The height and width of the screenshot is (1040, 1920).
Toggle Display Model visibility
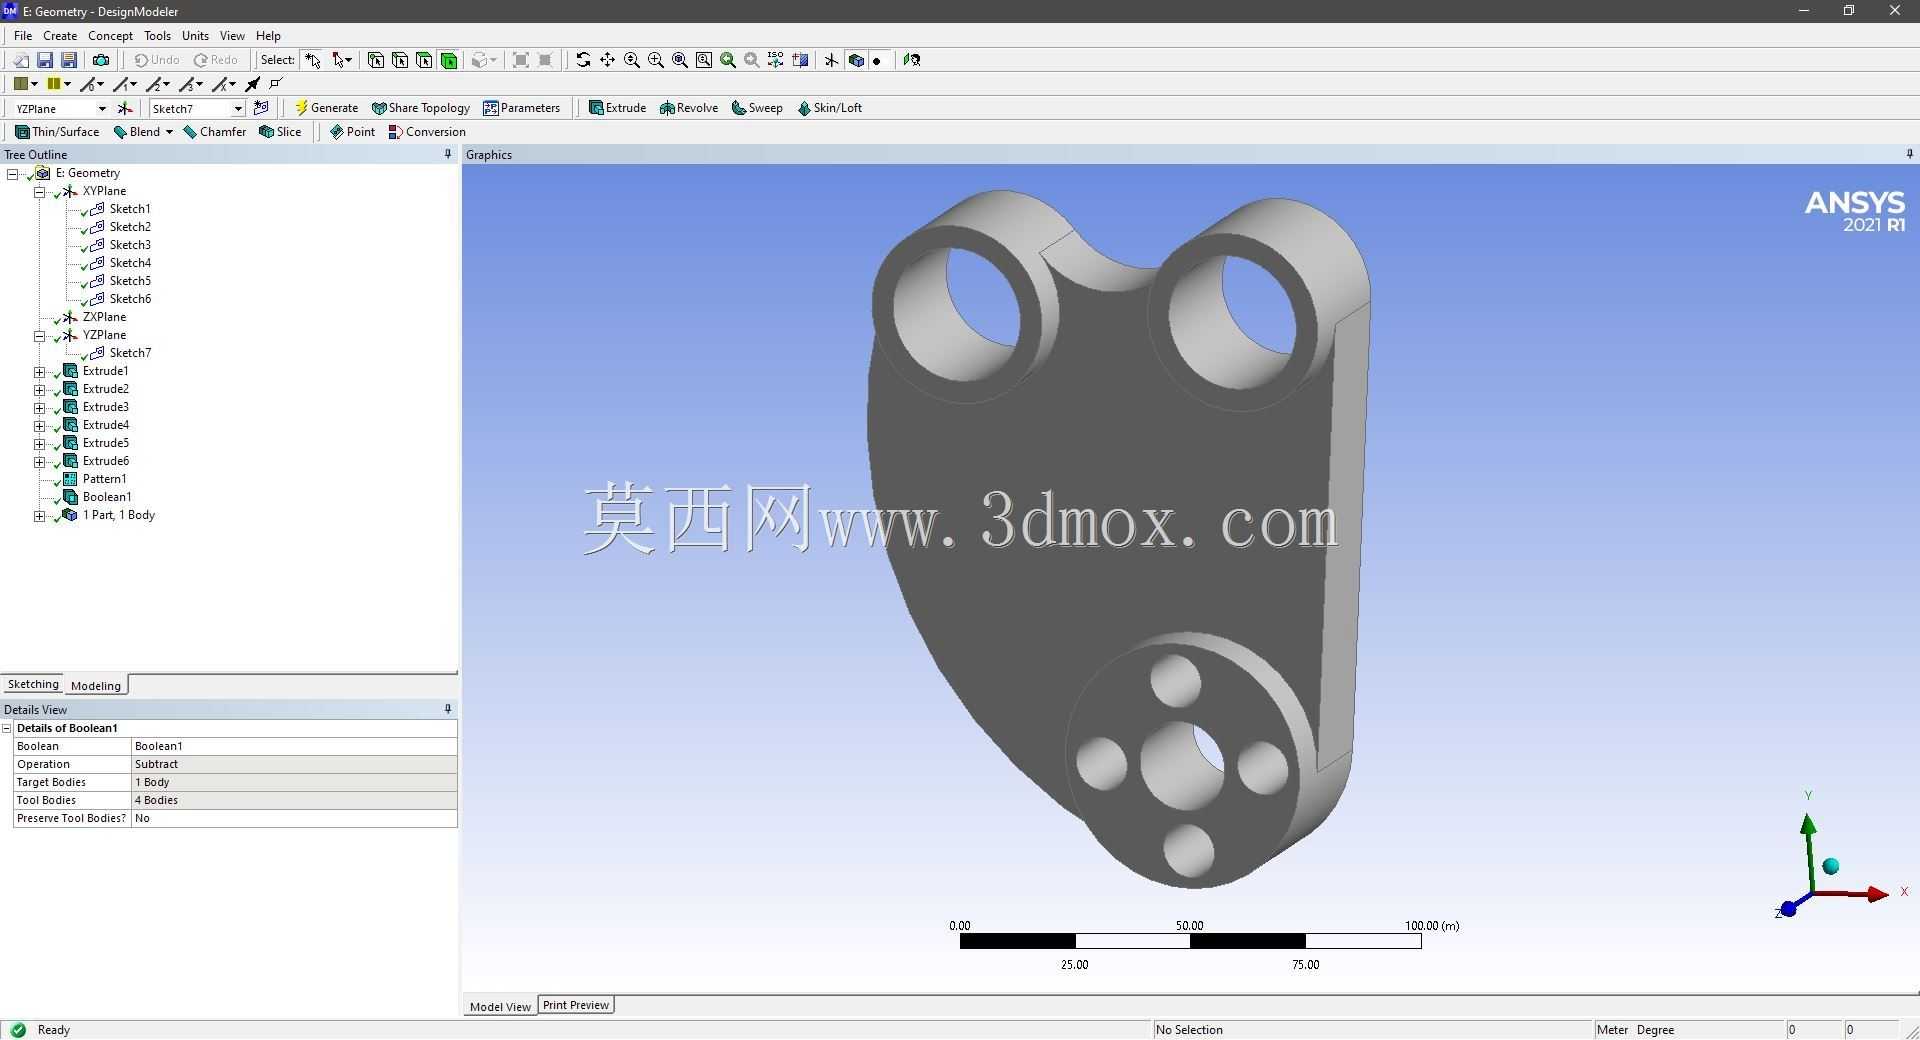coord(856,60)
